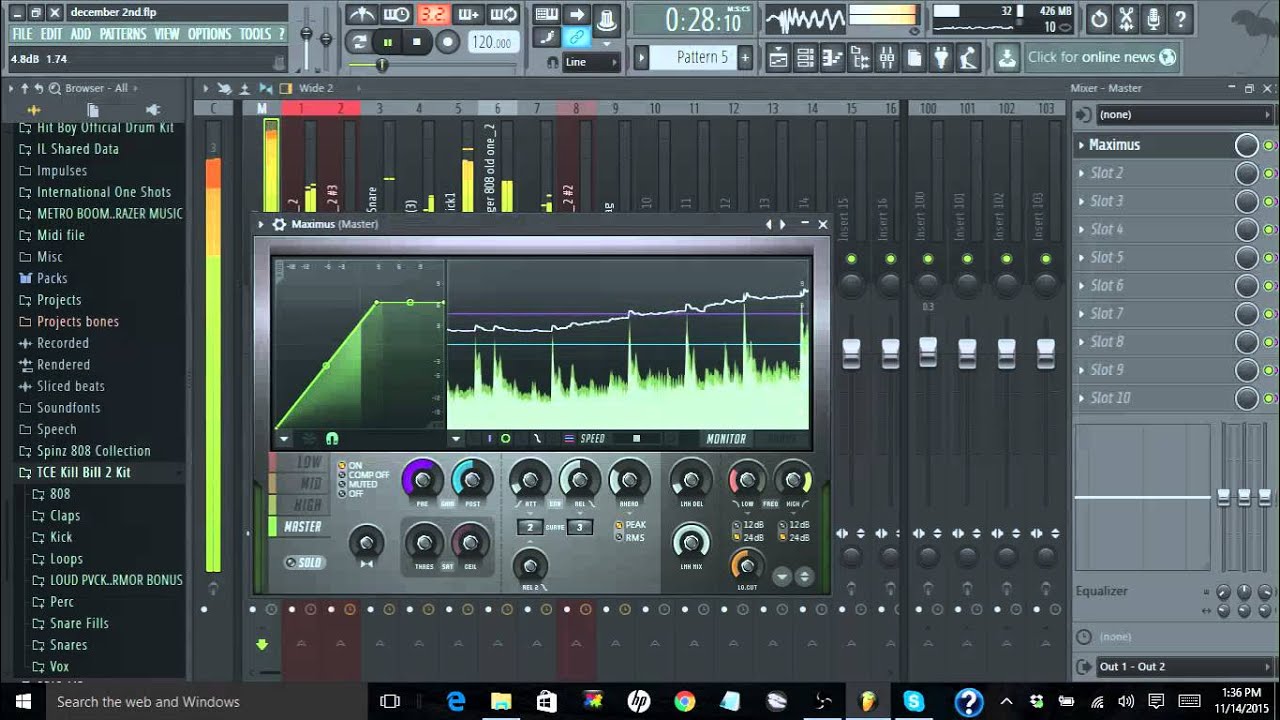The width and height of the screenshot is (1280, 720).
Task: Select the COMP OFF radio option
Action: 364,475
